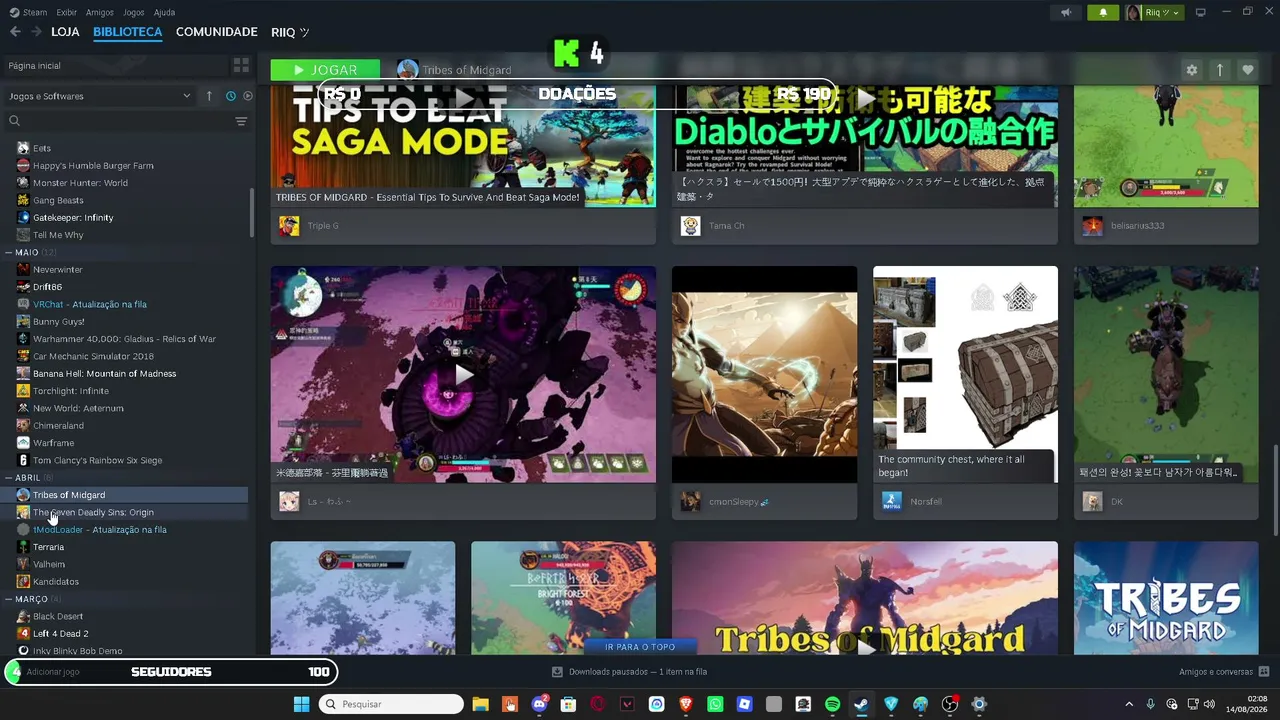Sort library with the up arrow icon
The height and width of the screenshot is (720, 1280).
click(209, 96)
